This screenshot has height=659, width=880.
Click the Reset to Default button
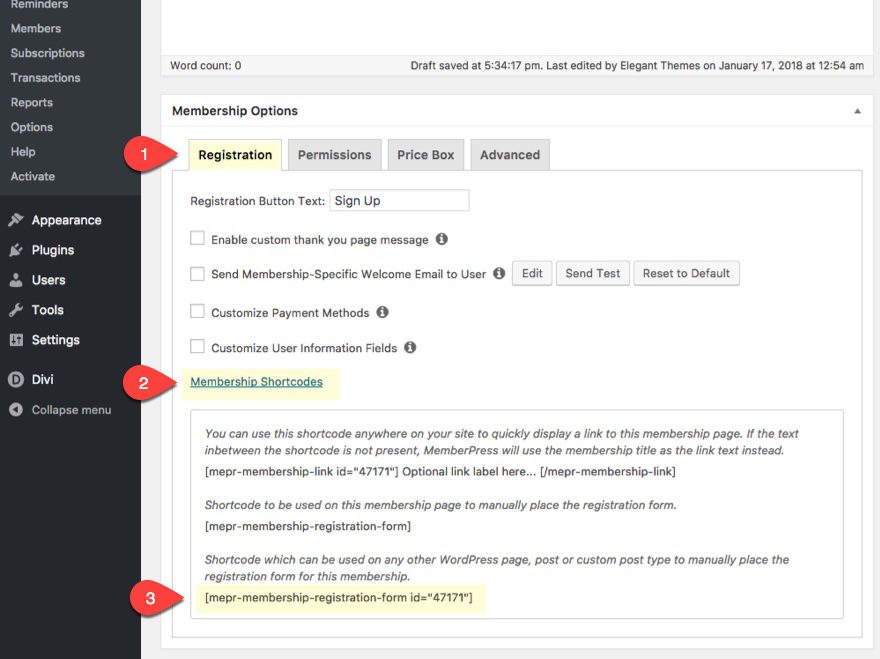pyautogui.click(x=686, y=273)
